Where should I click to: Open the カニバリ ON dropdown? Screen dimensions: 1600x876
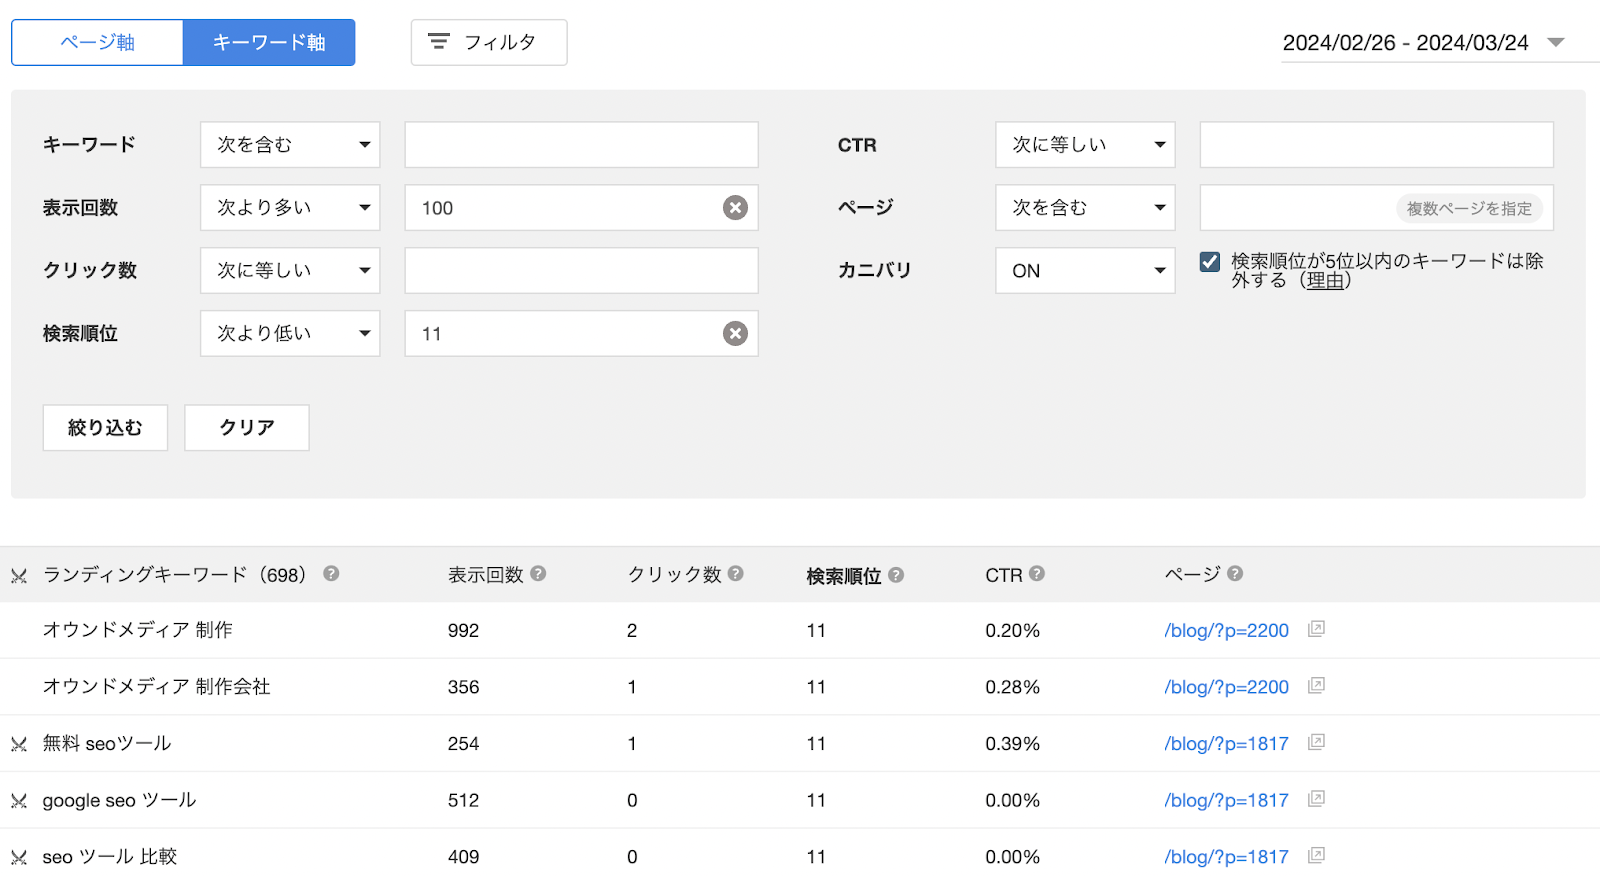(1085, 271)
